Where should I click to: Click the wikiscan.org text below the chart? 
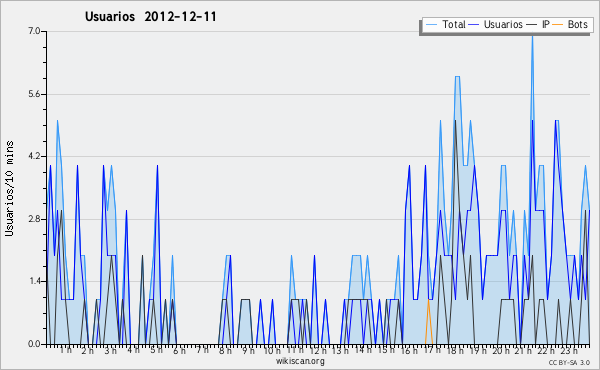coord(300,361)
